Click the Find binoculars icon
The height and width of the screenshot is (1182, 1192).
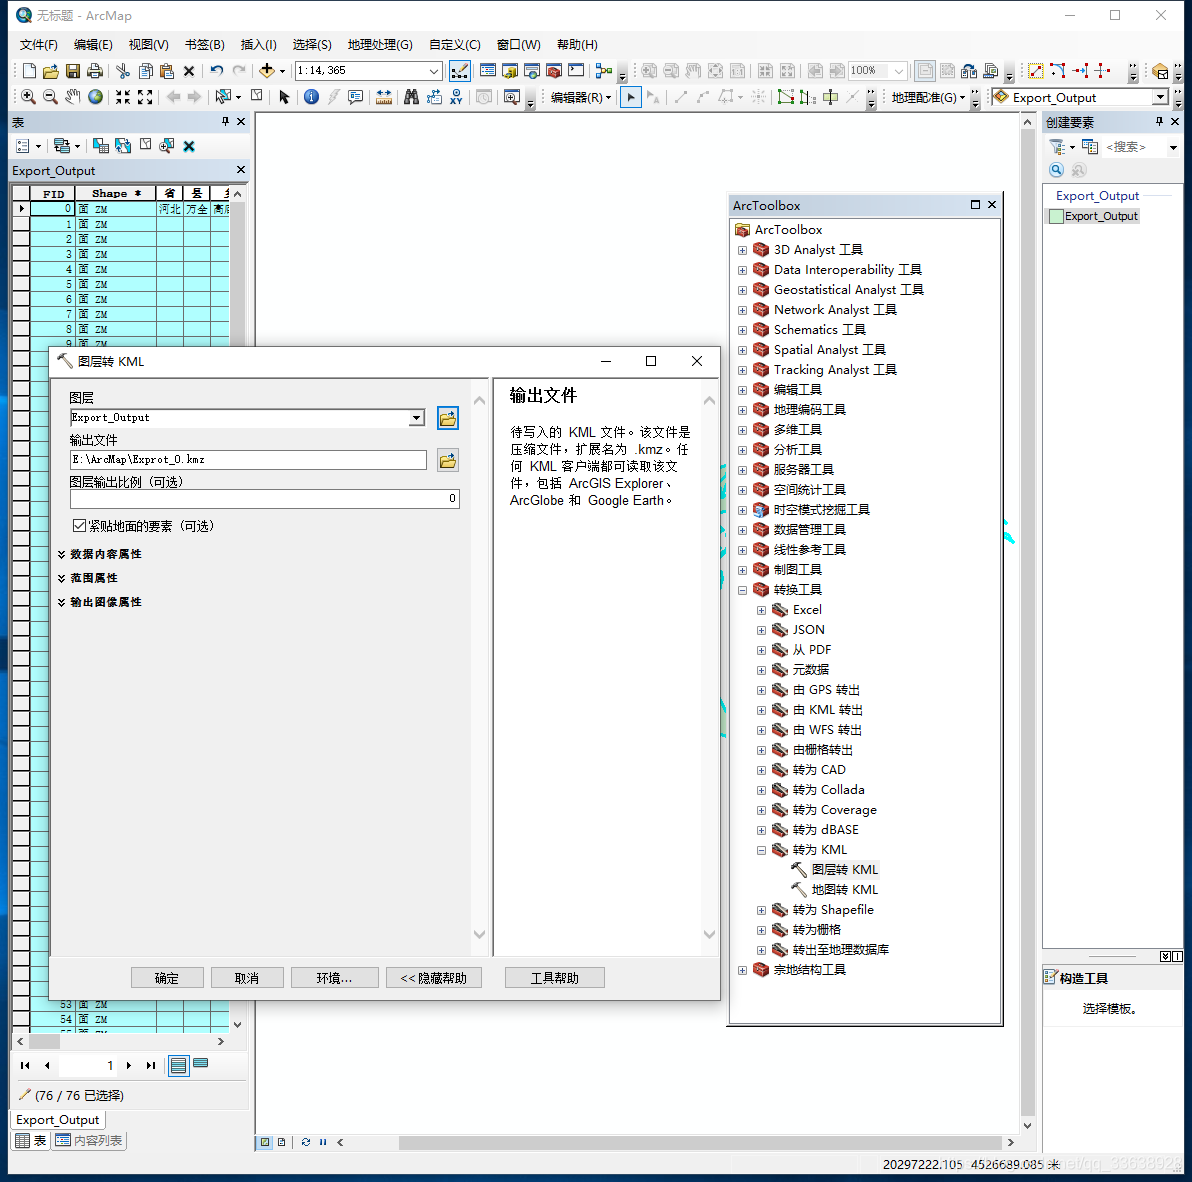tap(411, 97)
